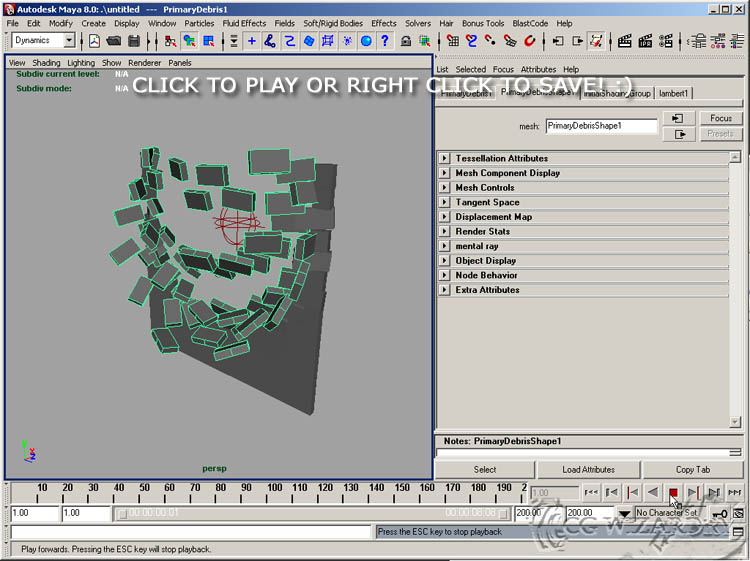Switch to the lambert1 tab
The height and width of the screenshot is (561, 750).
(673, 93)
